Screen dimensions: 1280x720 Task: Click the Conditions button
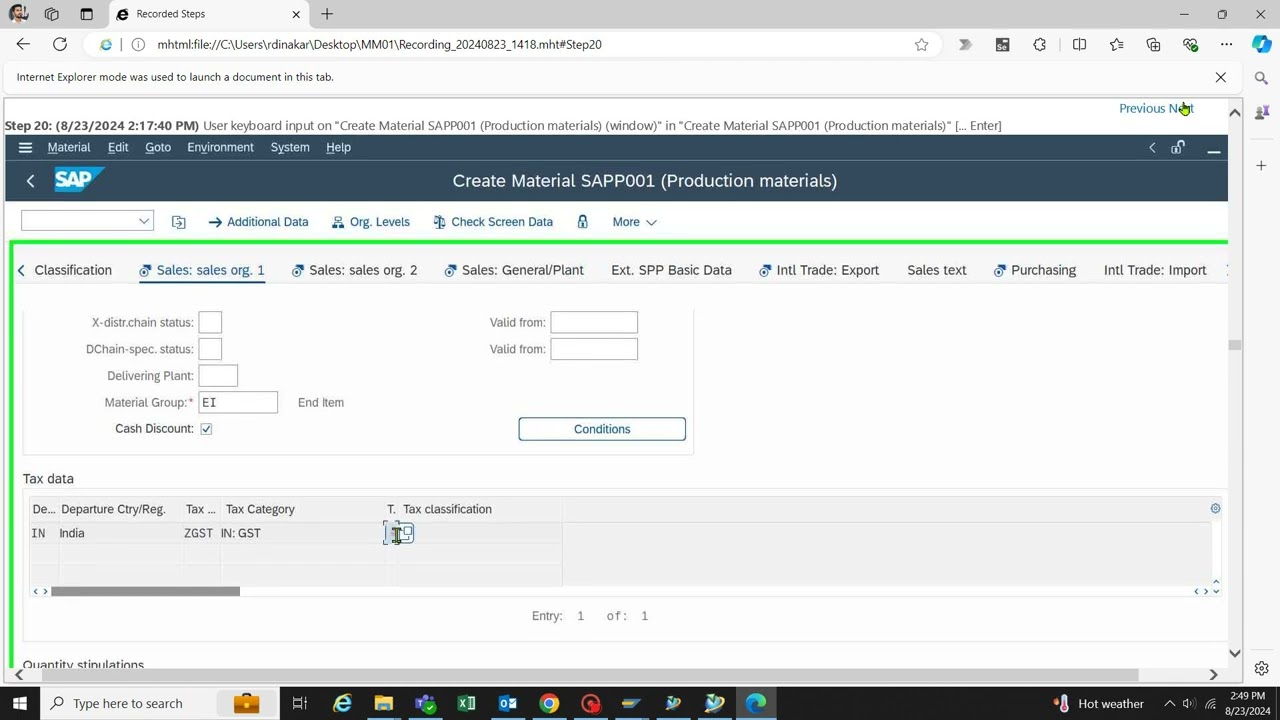click(602, 429)
